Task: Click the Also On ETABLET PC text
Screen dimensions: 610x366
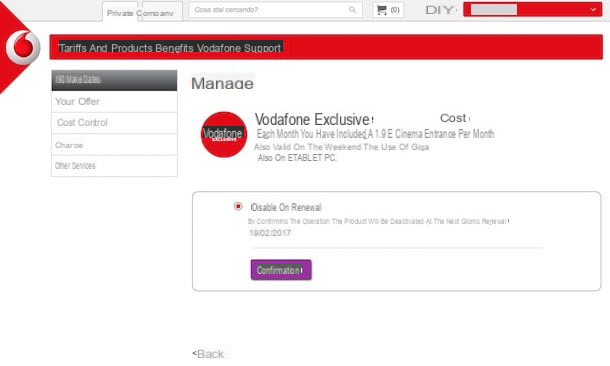Action: coord(297,158)
